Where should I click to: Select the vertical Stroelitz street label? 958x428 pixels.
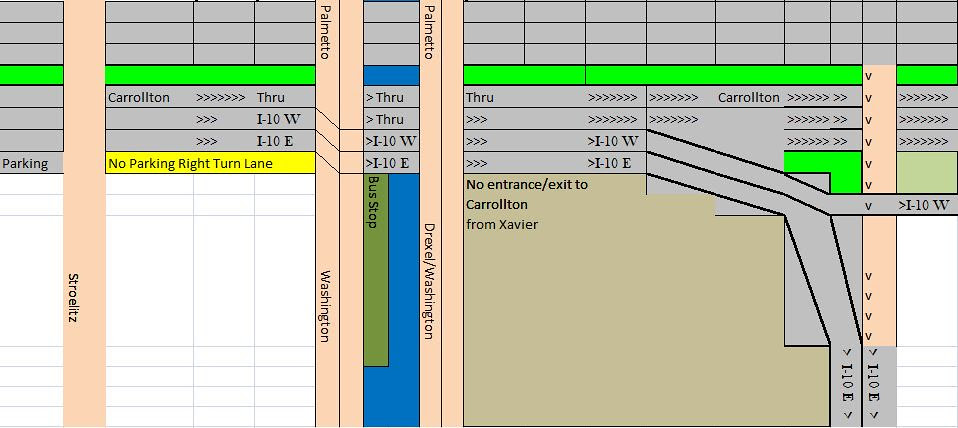pos(71,297)
